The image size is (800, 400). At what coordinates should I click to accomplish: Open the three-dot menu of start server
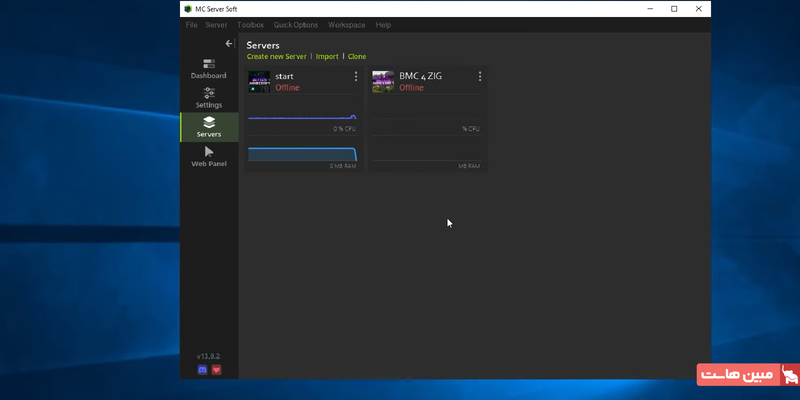(356, 77)
